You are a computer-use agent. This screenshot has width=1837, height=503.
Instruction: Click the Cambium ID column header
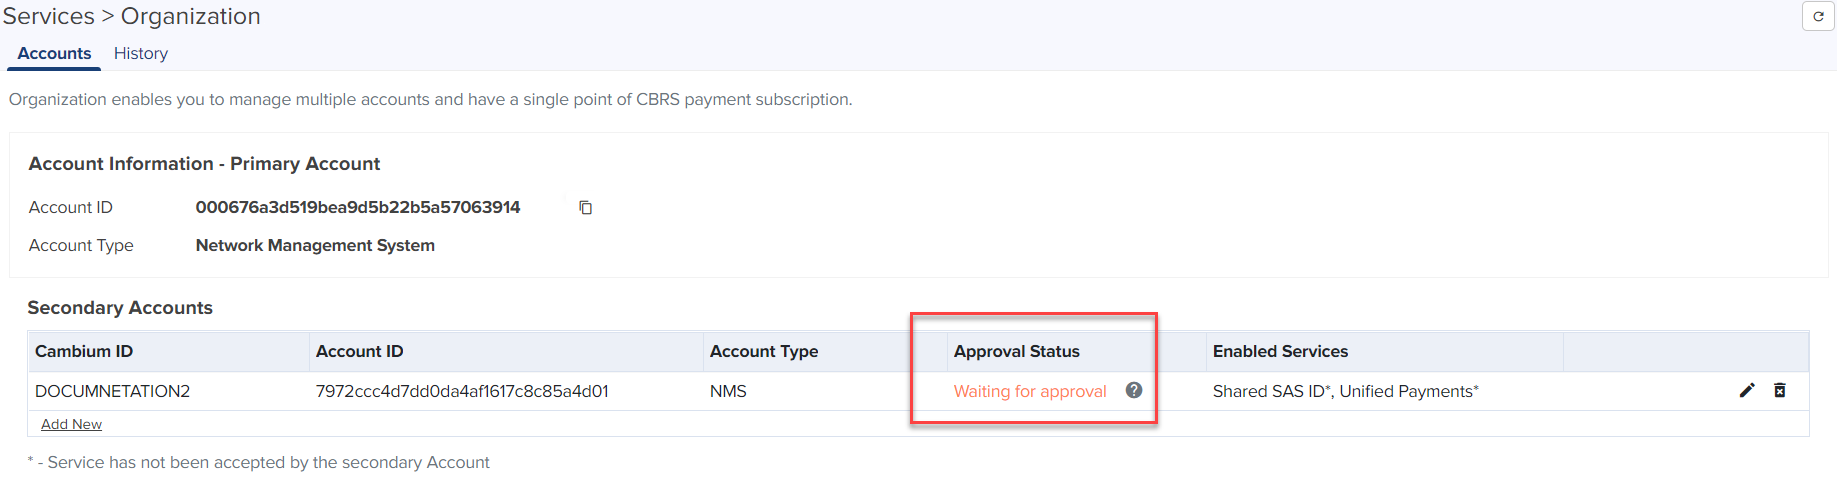pos(84,352)
